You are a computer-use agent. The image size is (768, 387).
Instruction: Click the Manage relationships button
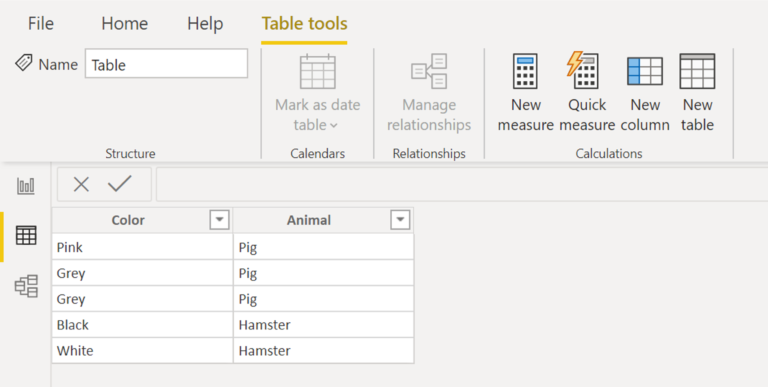click(429, 93)
